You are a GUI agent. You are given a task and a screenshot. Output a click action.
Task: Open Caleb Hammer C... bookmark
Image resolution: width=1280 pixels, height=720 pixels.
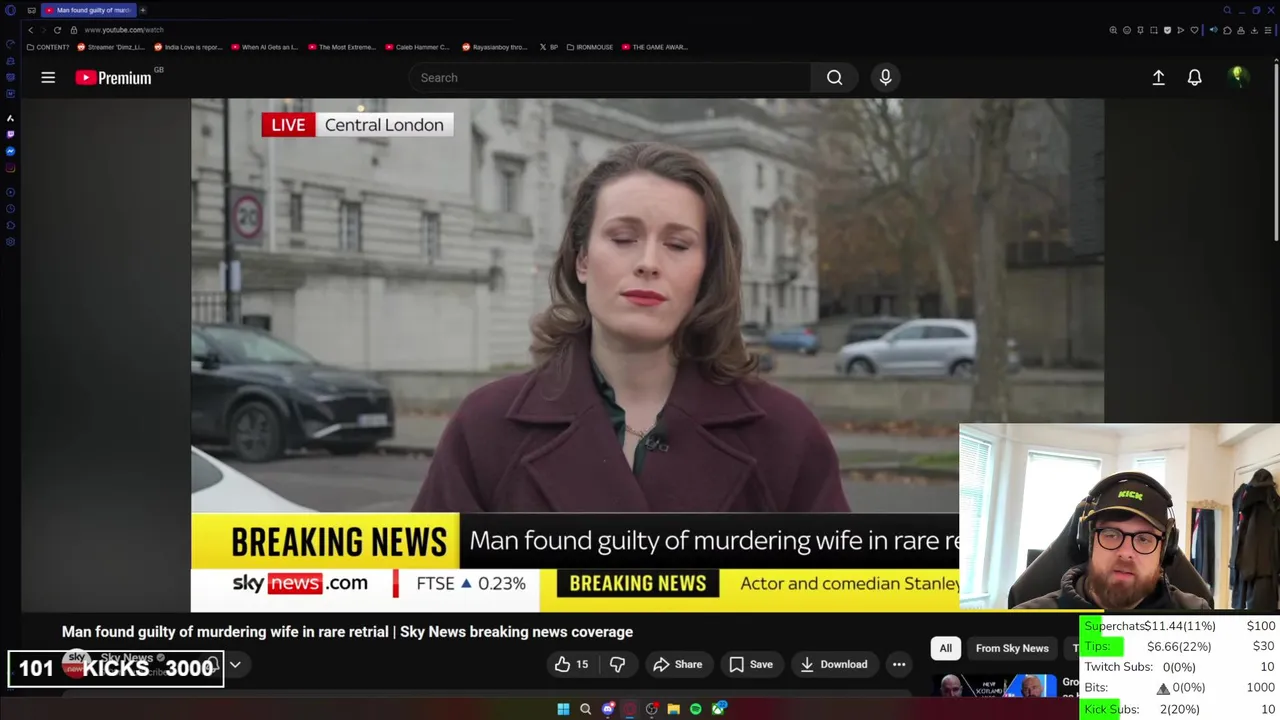point(417,47)
